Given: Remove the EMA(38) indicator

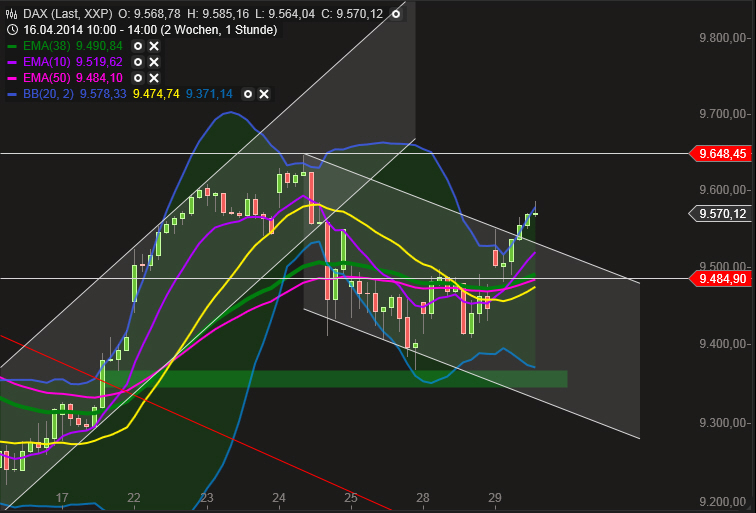Looking at the screenshot, I should 154,46.
